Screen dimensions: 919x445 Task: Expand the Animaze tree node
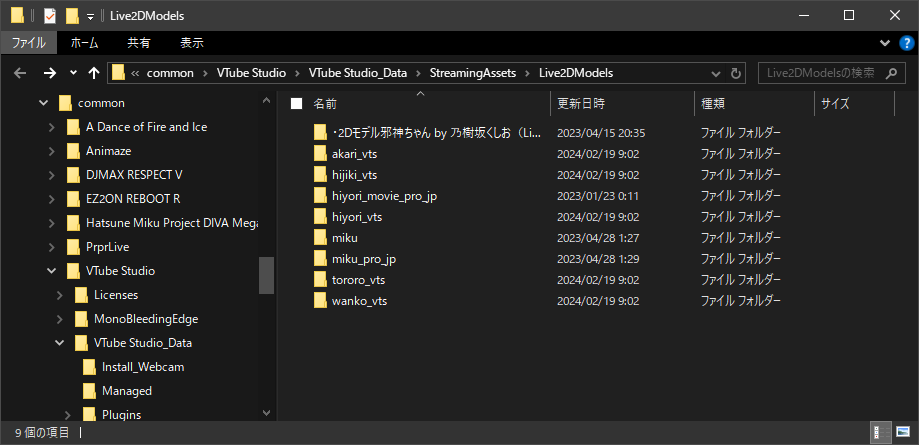click(x=52, y=151)
